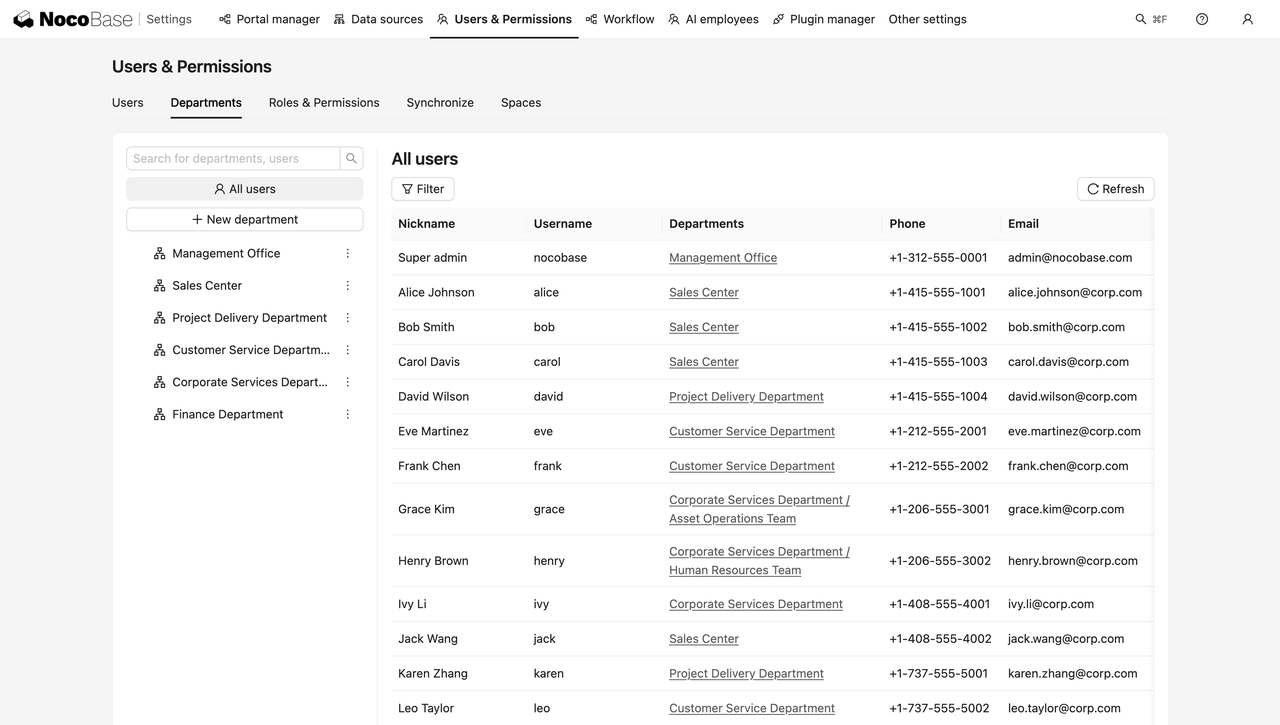Click the Management Office org-chart icon
This screenshot has height=725, width=1280.
[159, 253]
